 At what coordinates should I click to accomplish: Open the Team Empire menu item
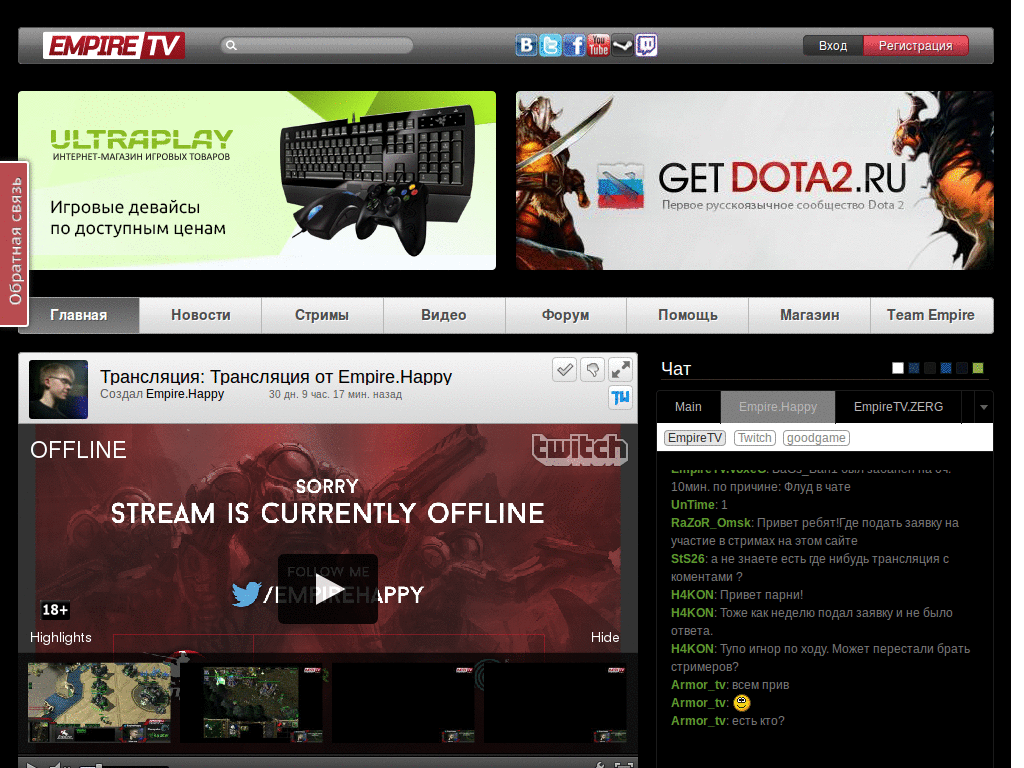point(931,315)
